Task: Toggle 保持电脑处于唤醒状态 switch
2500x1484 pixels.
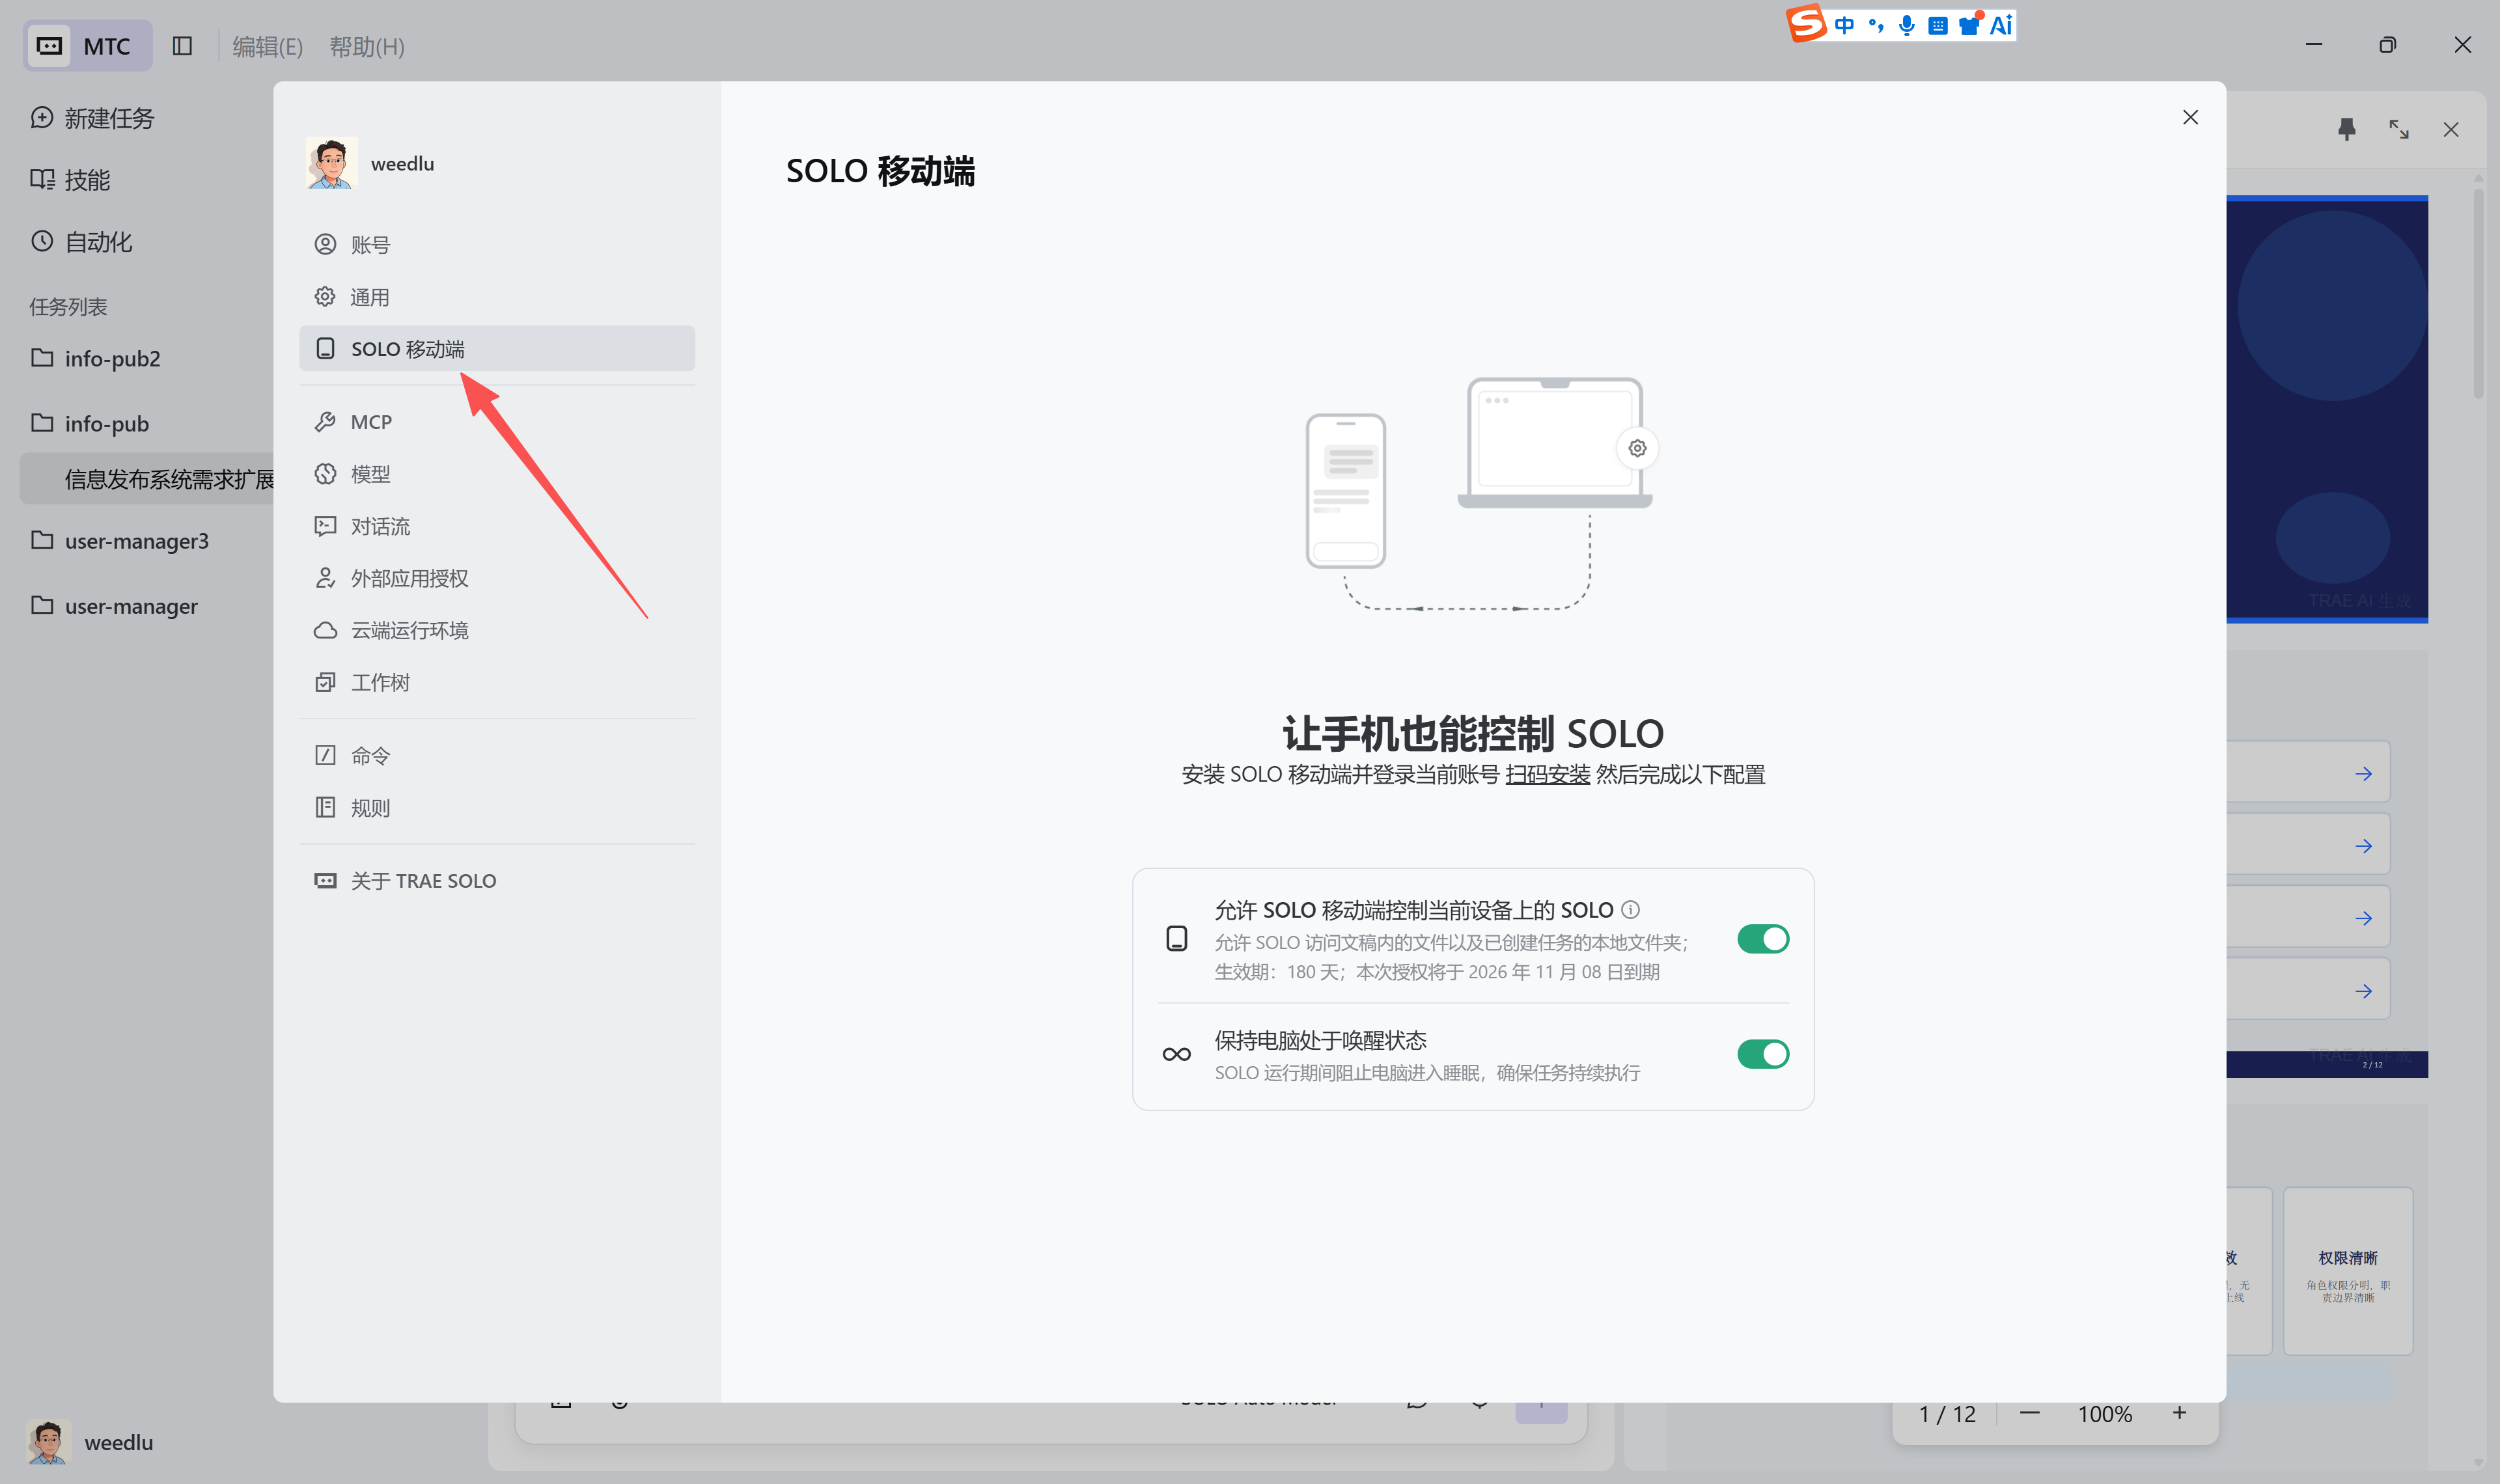Action: click(x=1762, y=1054)
